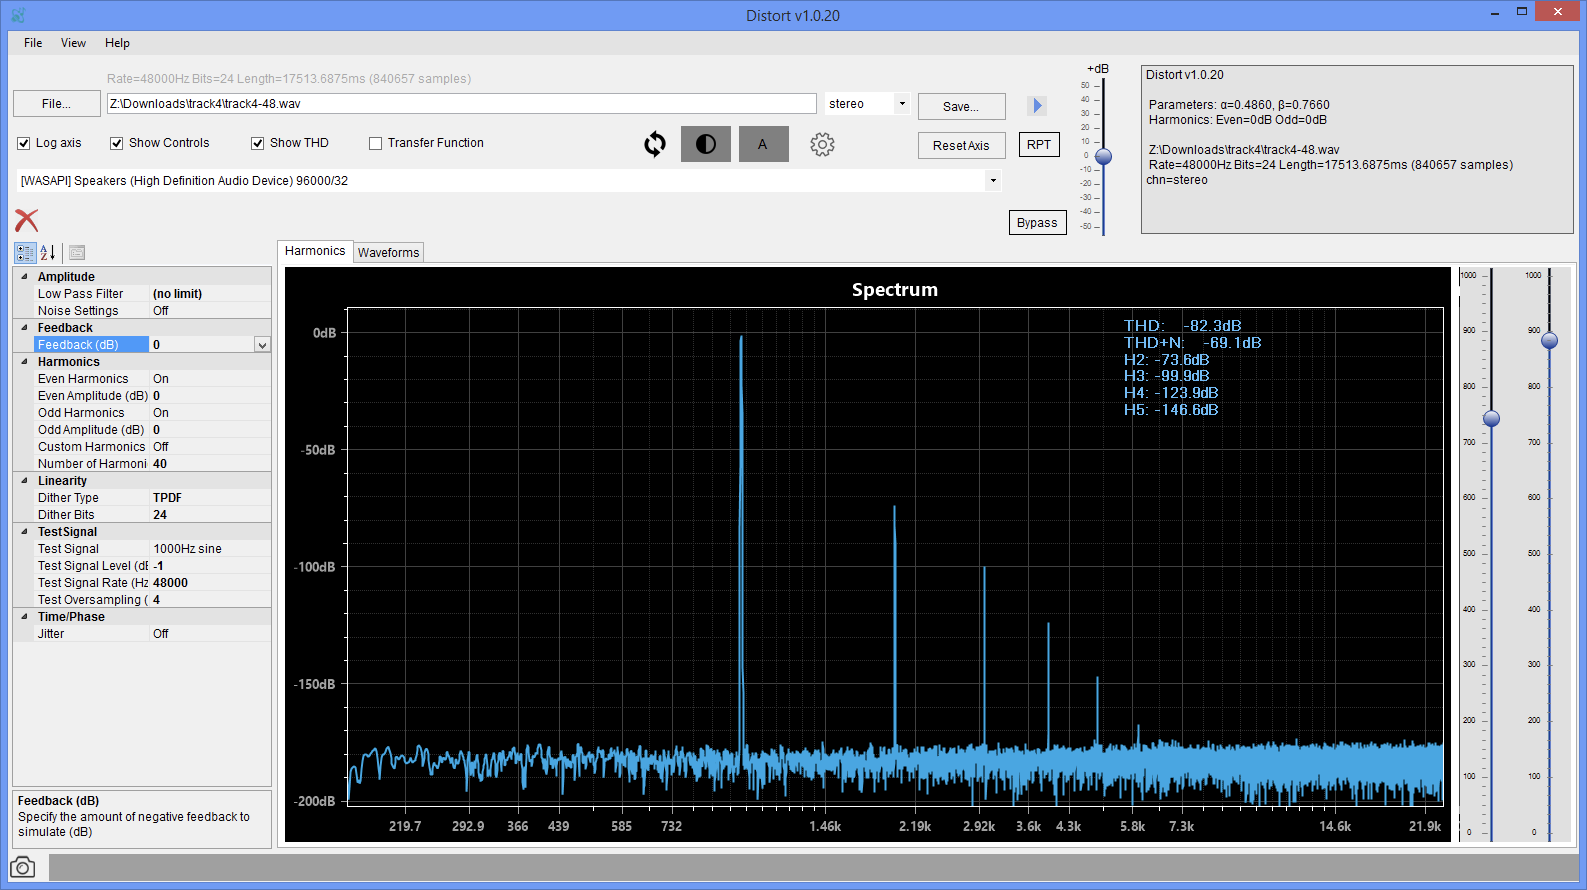Toggle the half-circle contrast icon button
The height and width of the screenshot is (890, 1587).
706,144
